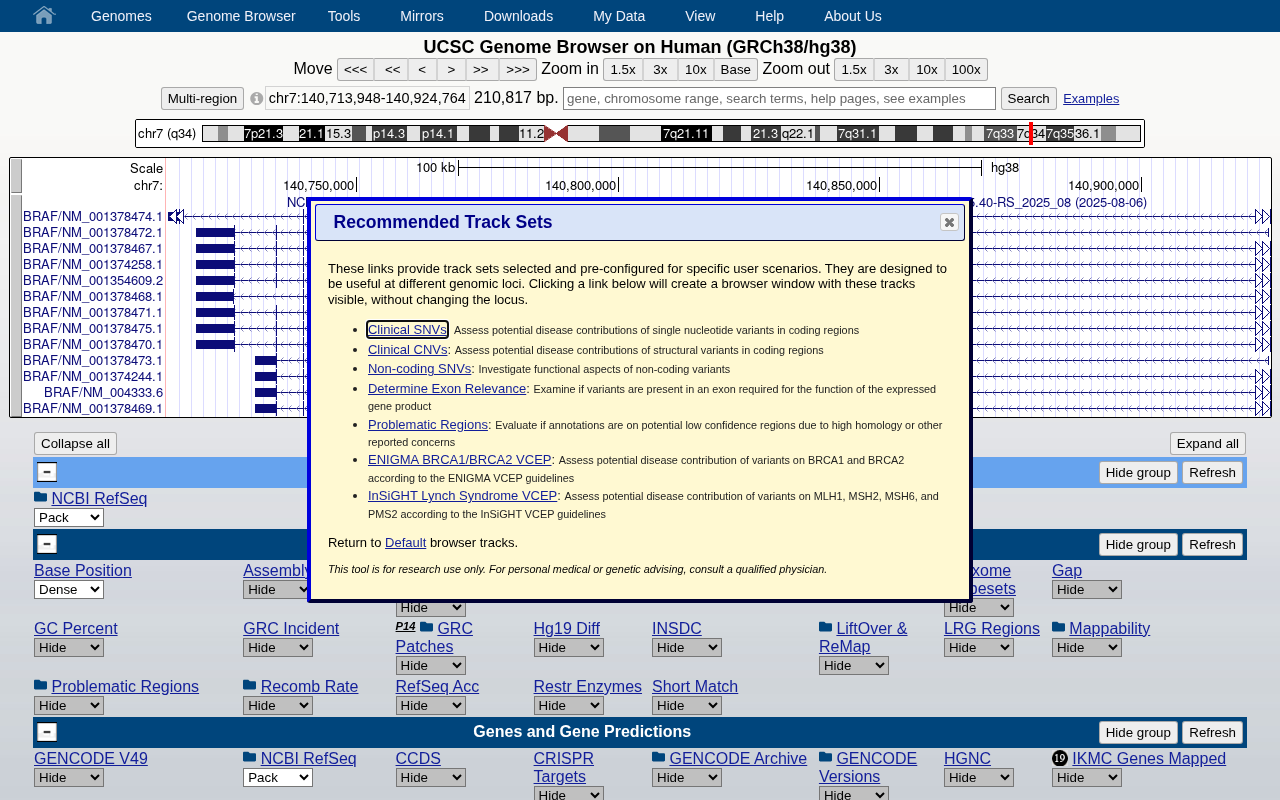The image size is (1280, 800).
Task: Click folder icon beside NCBI RefSeq under Genes
Action: pos(249,757)
